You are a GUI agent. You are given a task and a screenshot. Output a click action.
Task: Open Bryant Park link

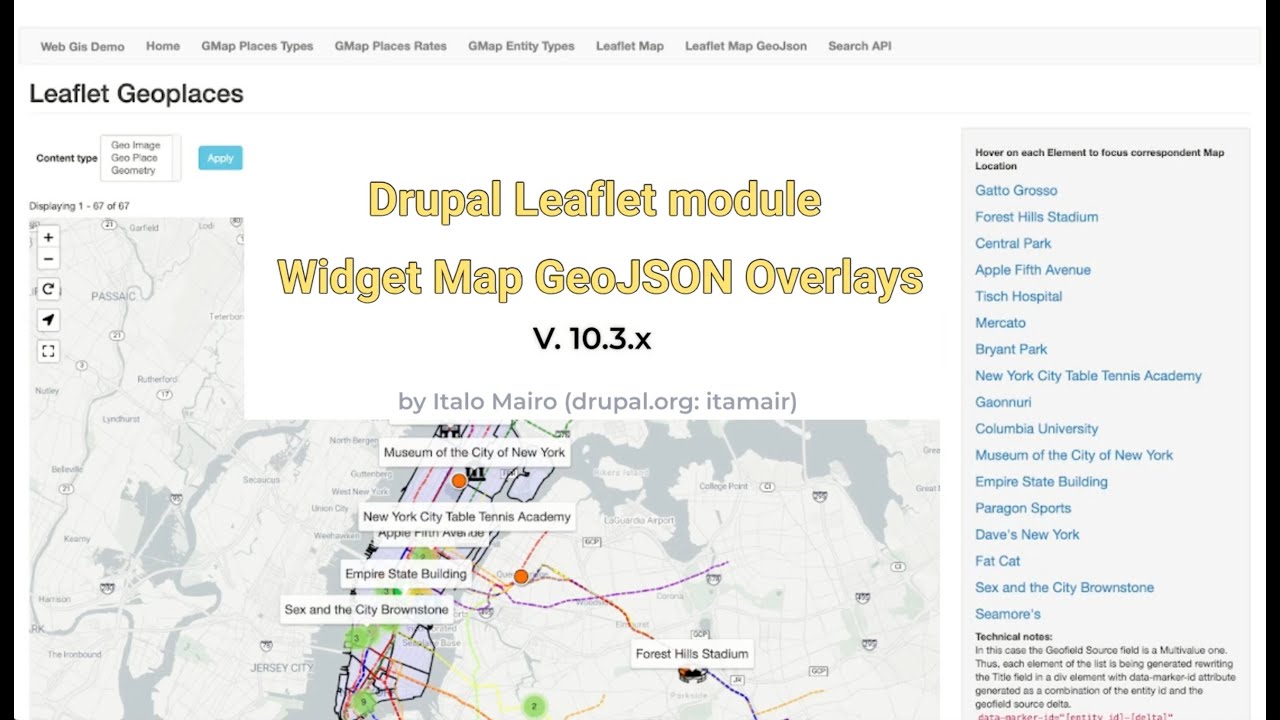[1011, 349]
